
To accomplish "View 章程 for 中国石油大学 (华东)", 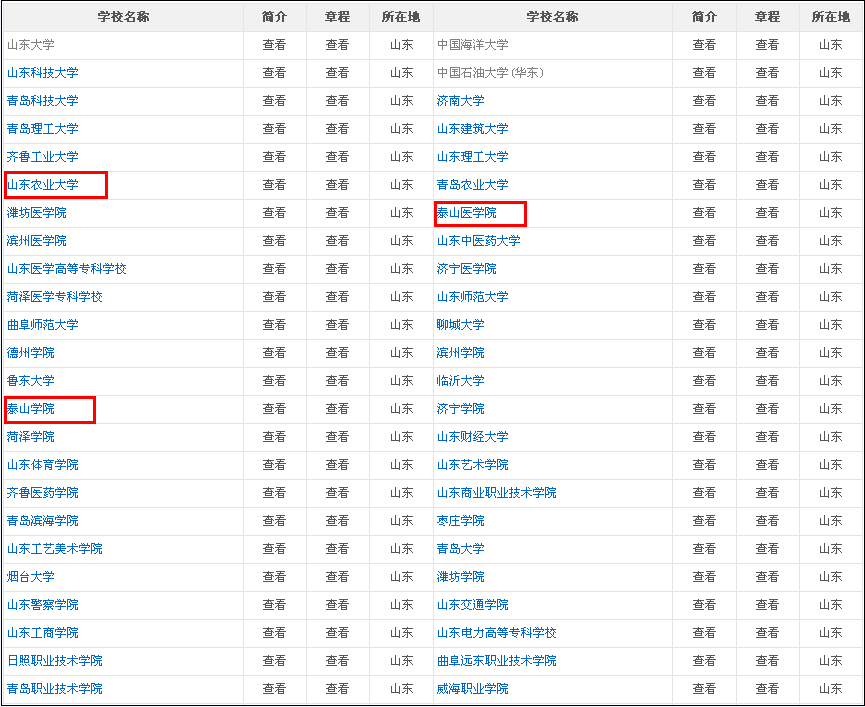I will (x=767, y=73).
